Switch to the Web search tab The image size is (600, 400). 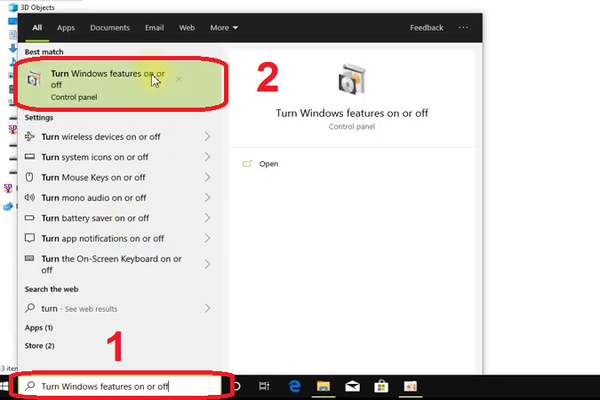click(x=187, y=28)
